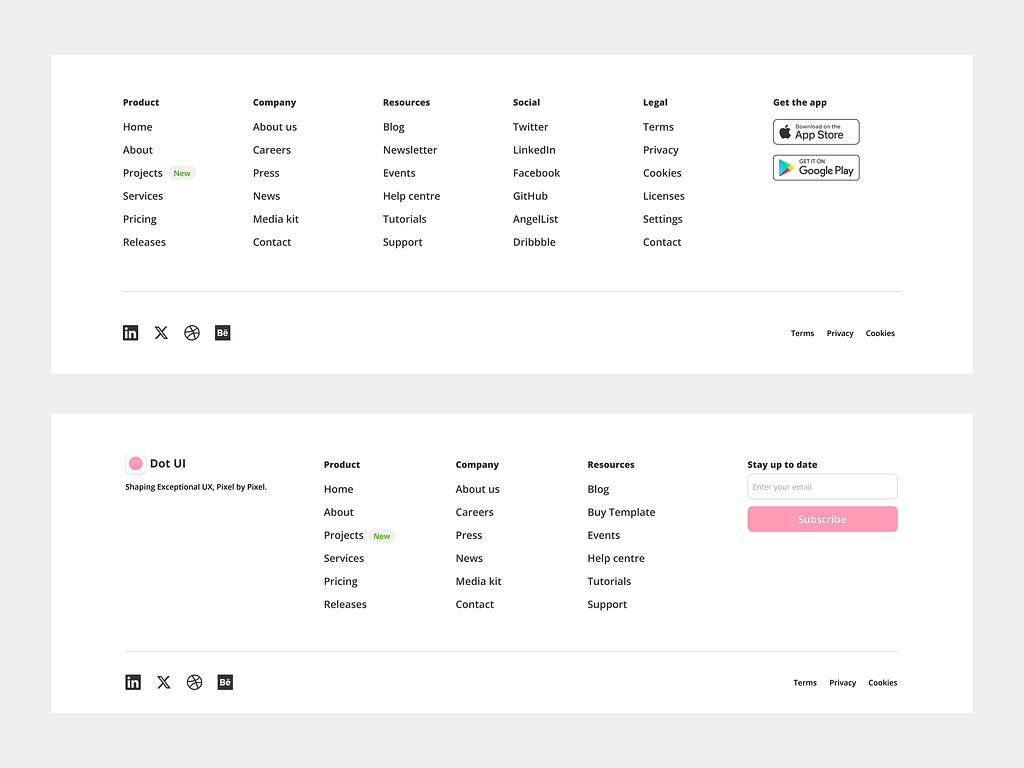Open the LinkedIn text link under Social
The image size is (1024, 768).
point(534,150)
